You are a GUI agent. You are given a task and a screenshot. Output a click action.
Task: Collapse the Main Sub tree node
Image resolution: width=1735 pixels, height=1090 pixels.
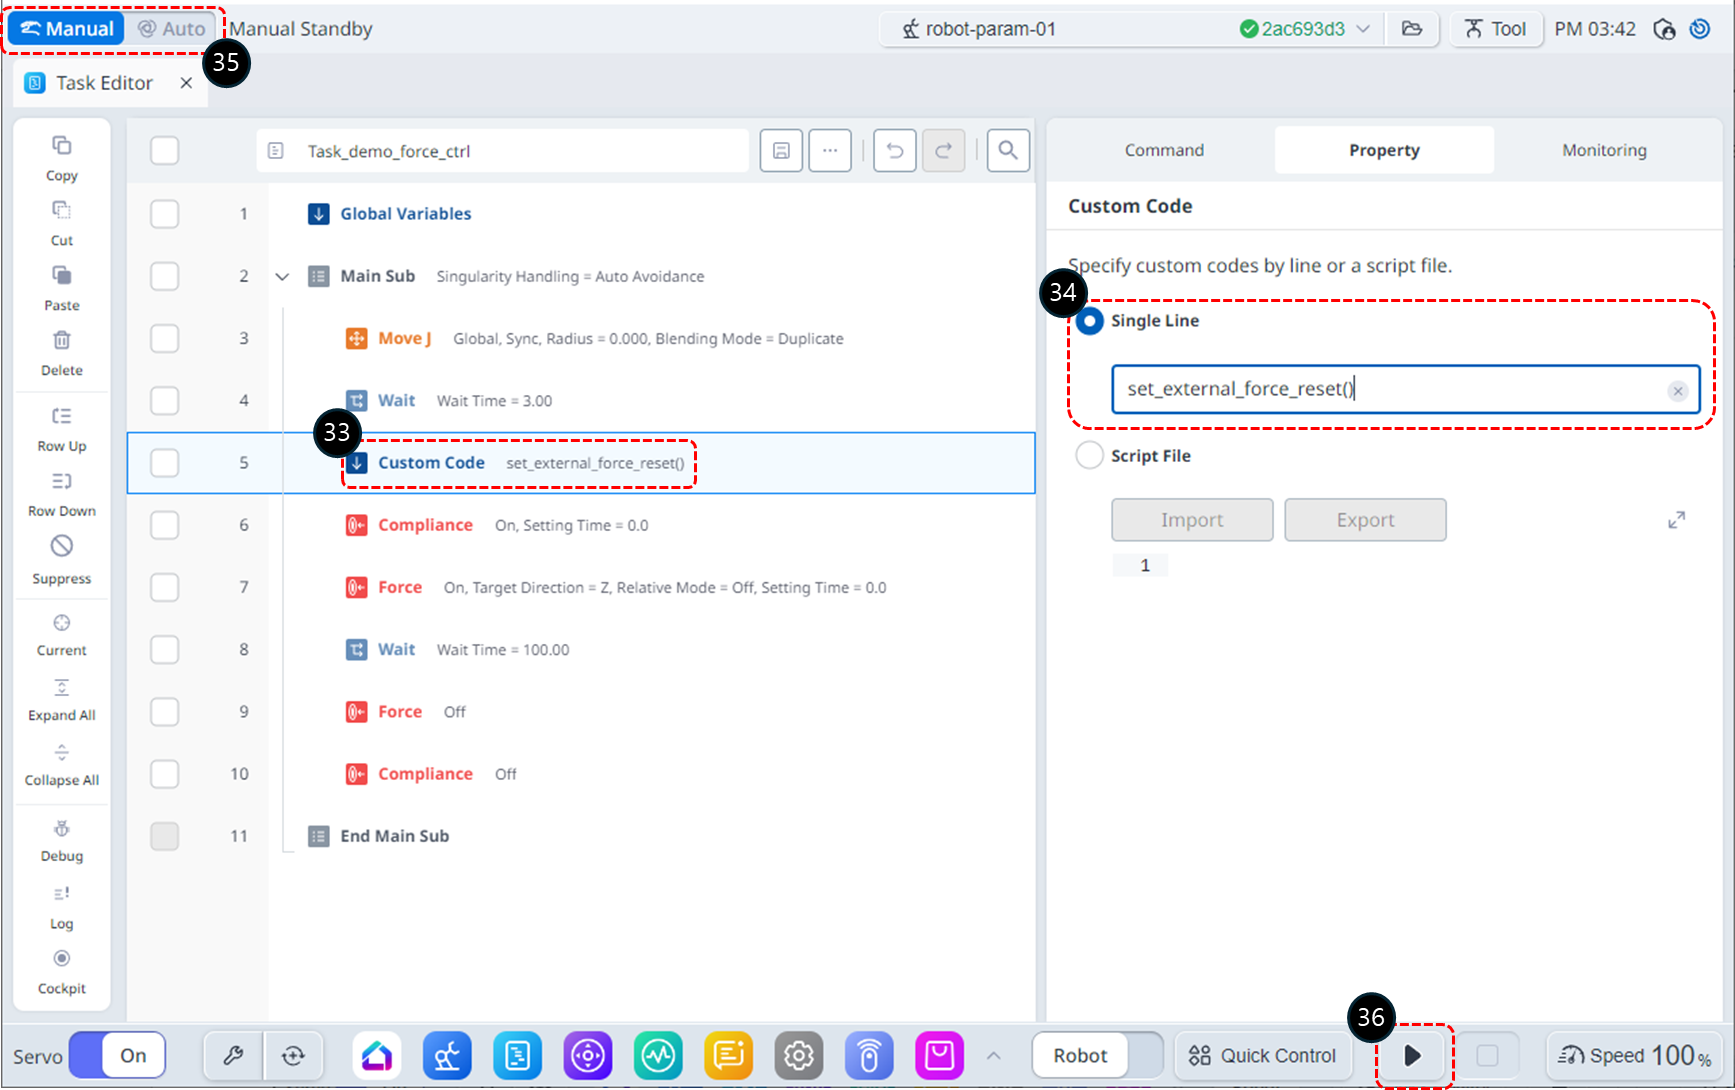(x=282, y=277)
